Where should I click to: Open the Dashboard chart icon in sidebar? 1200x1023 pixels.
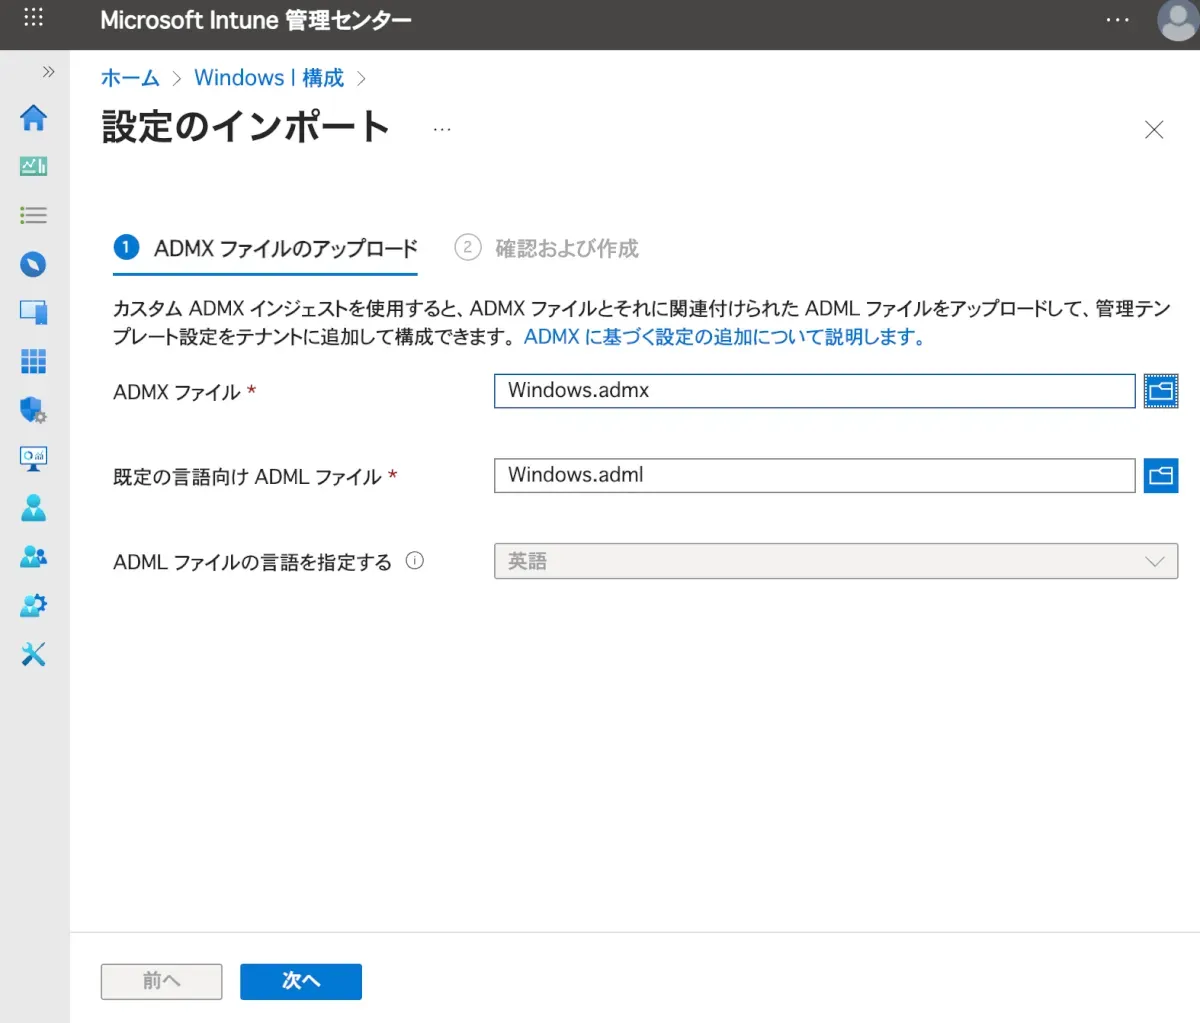33,166
